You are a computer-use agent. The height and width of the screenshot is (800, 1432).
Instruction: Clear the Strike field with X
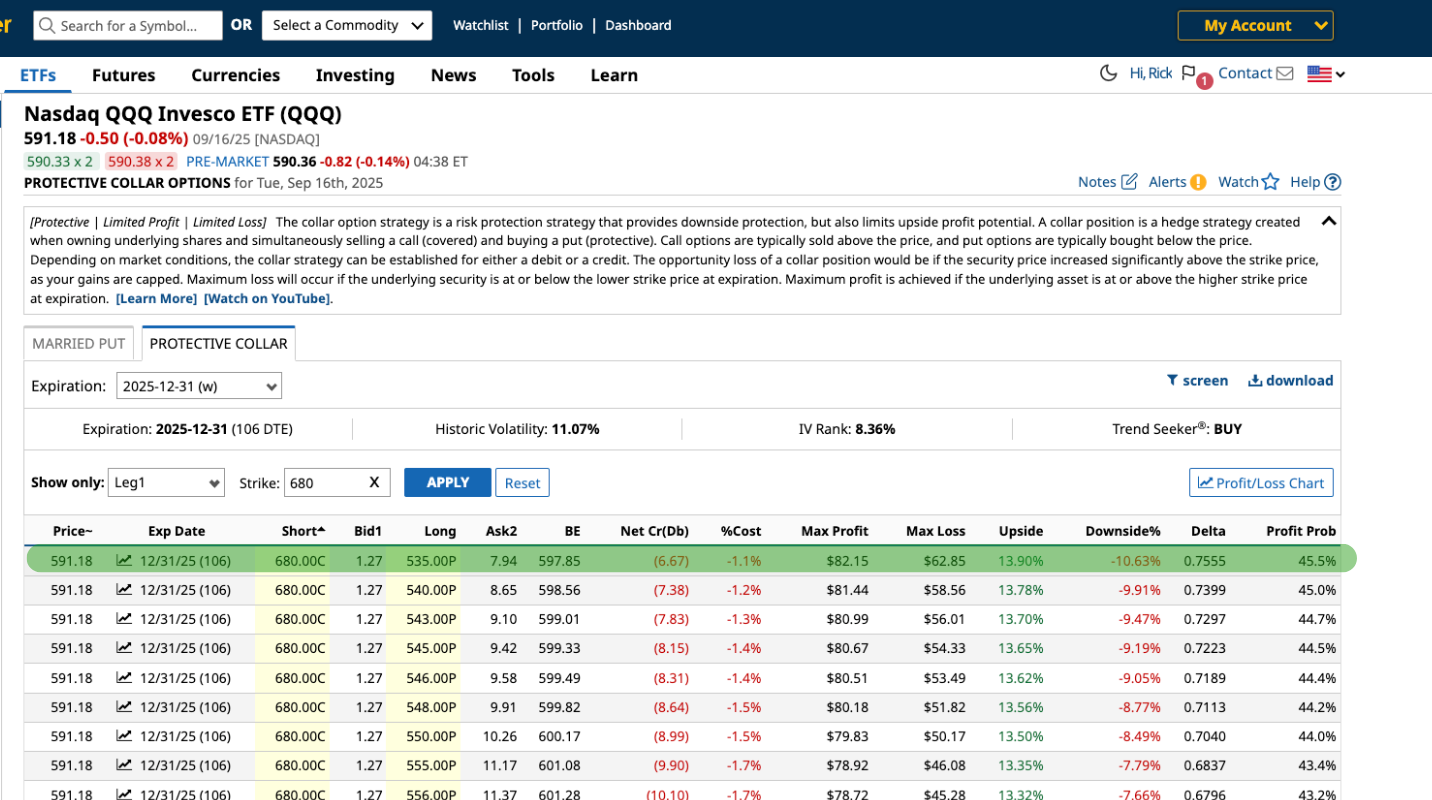click(374, 483)
